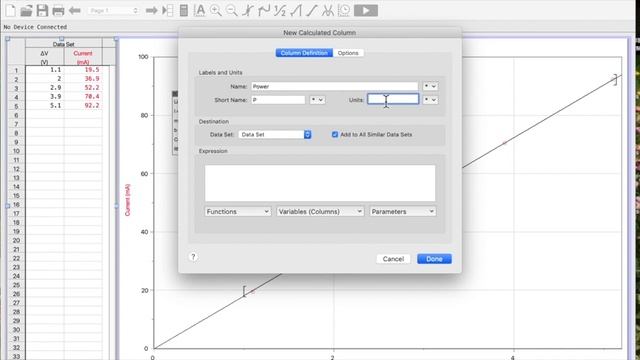
Task: Go to next page arrow
Action: [151, 10]
